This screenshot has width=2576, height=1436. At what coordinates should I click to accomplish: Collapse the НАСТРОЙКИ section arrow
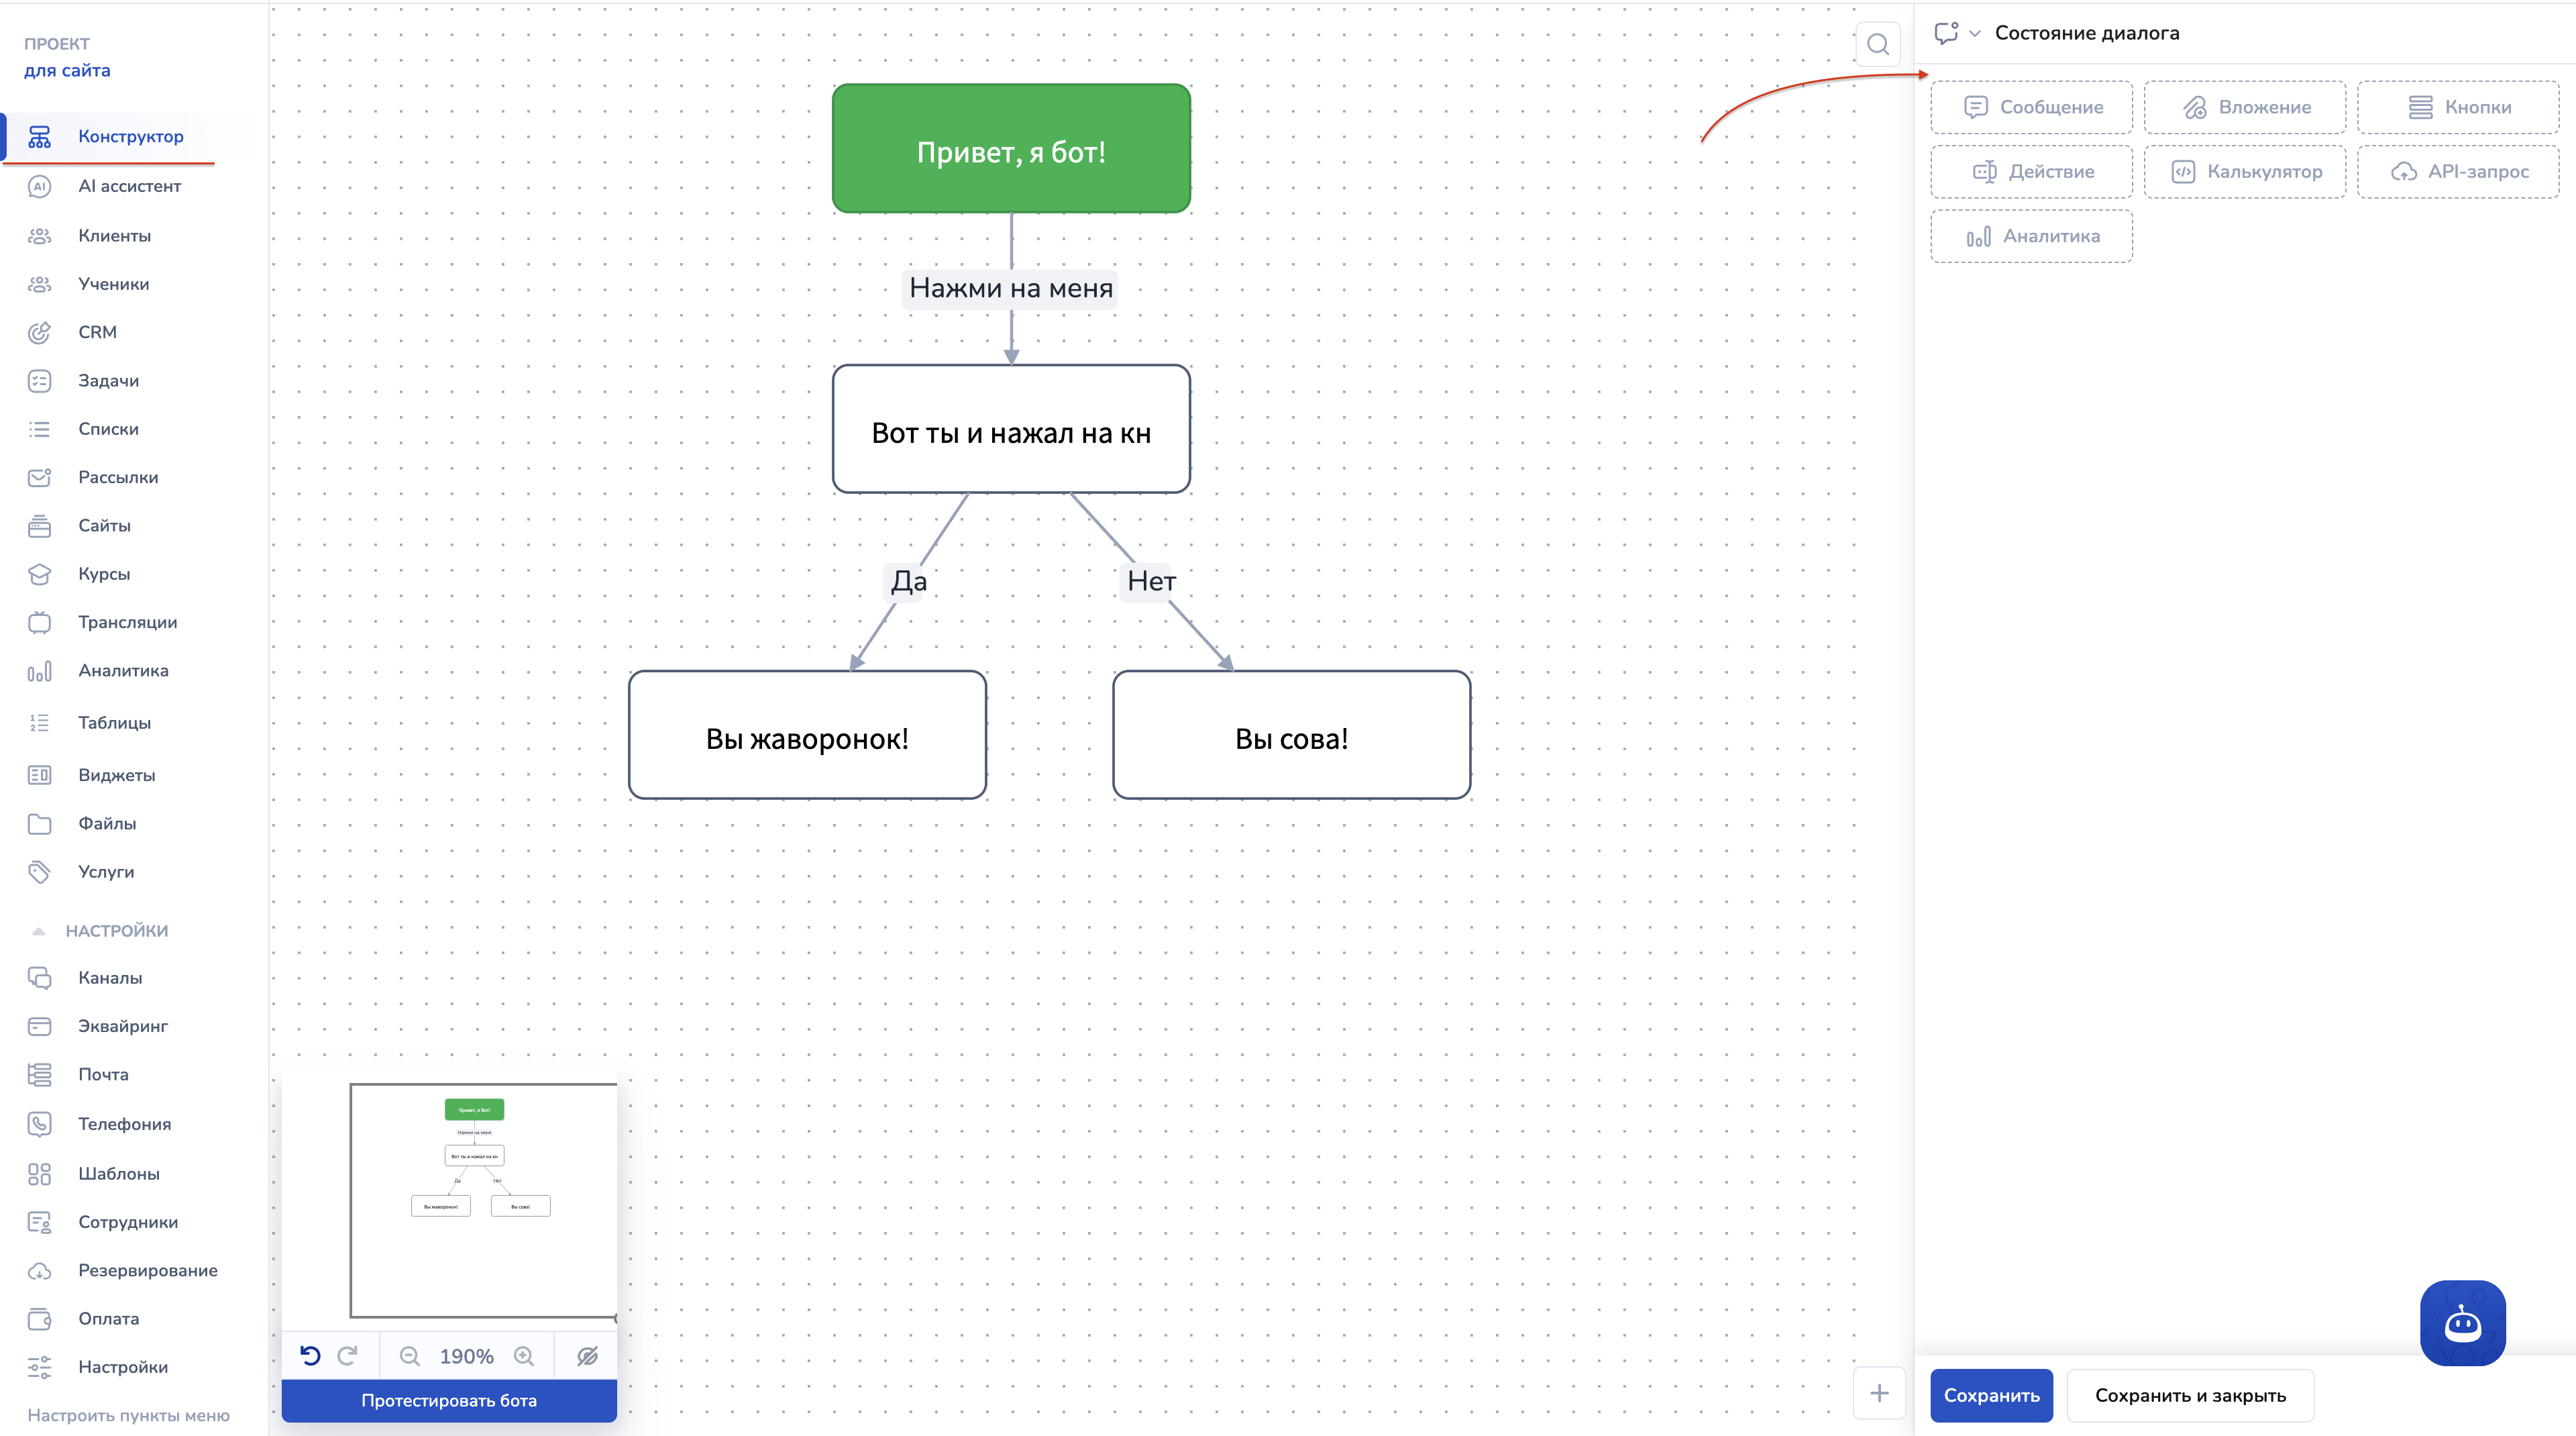coord(39,930)
